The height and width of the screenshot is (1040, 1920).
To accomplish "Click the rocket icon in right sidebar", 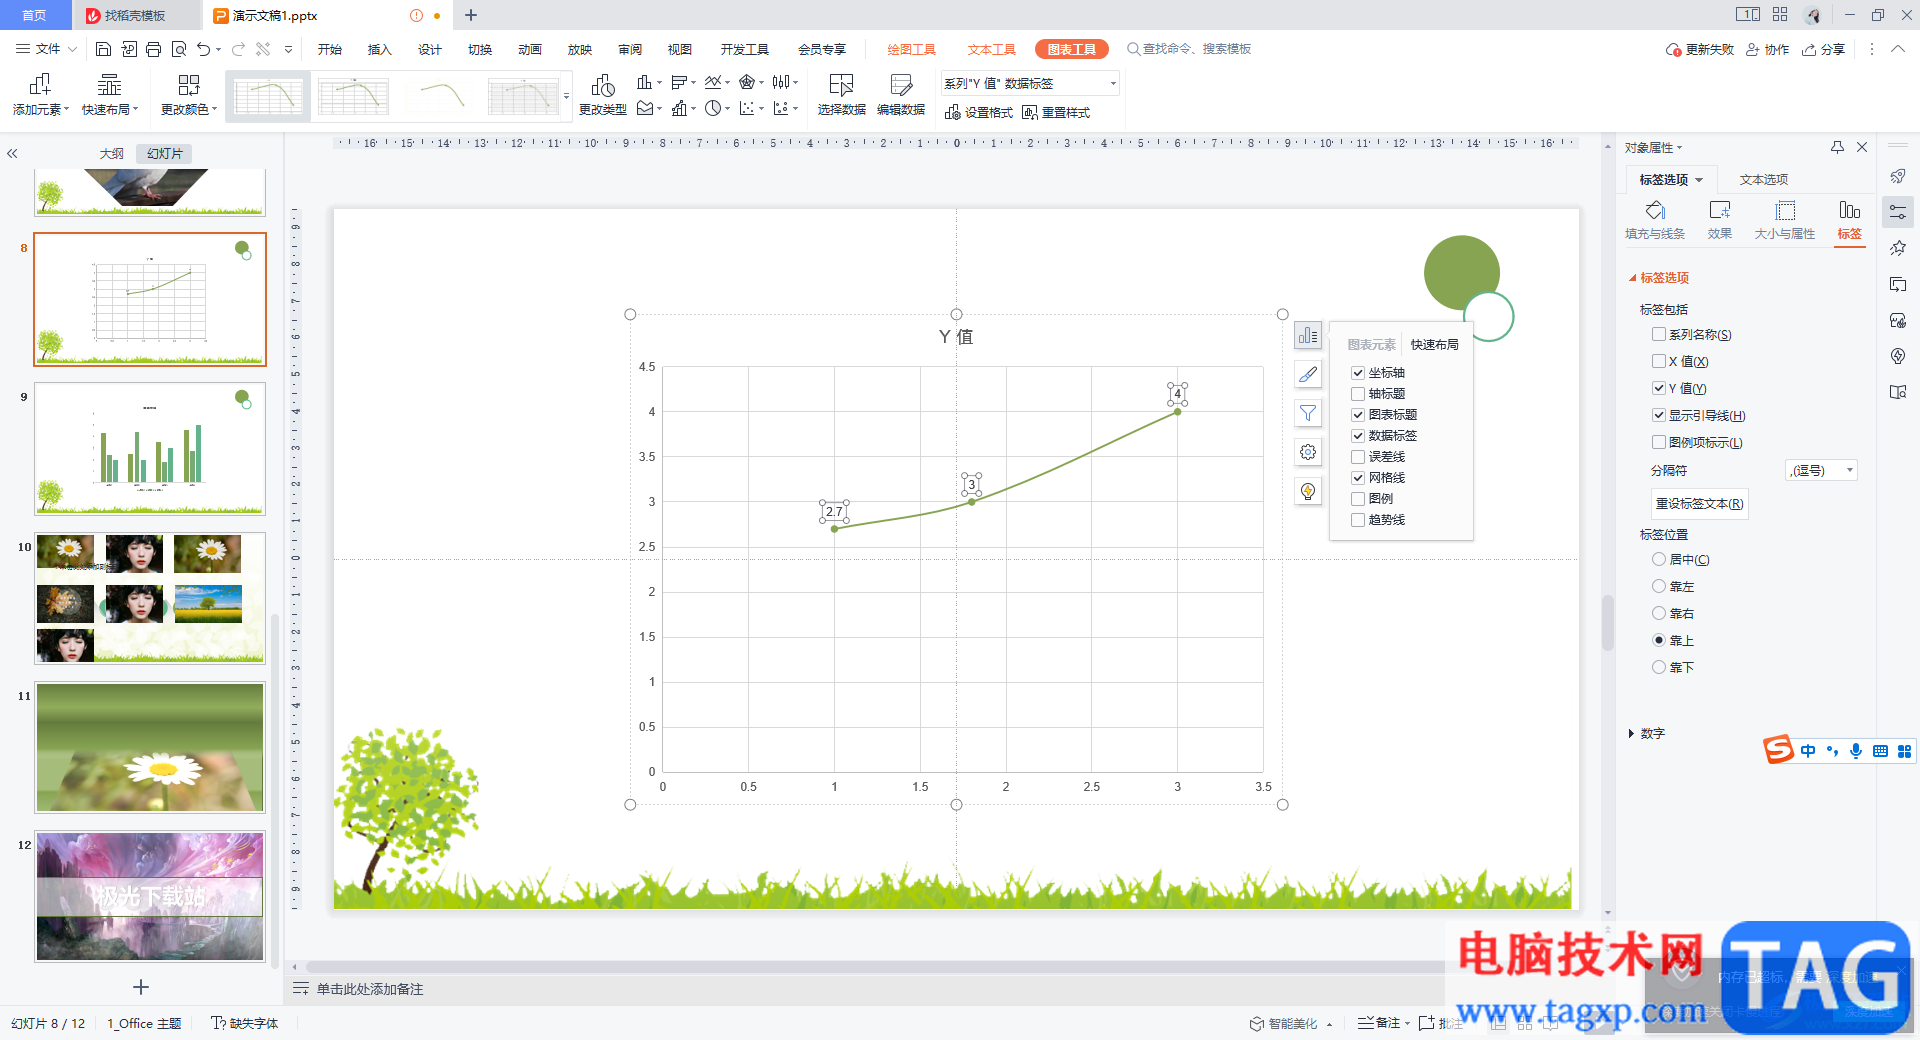I will 1898,176.
